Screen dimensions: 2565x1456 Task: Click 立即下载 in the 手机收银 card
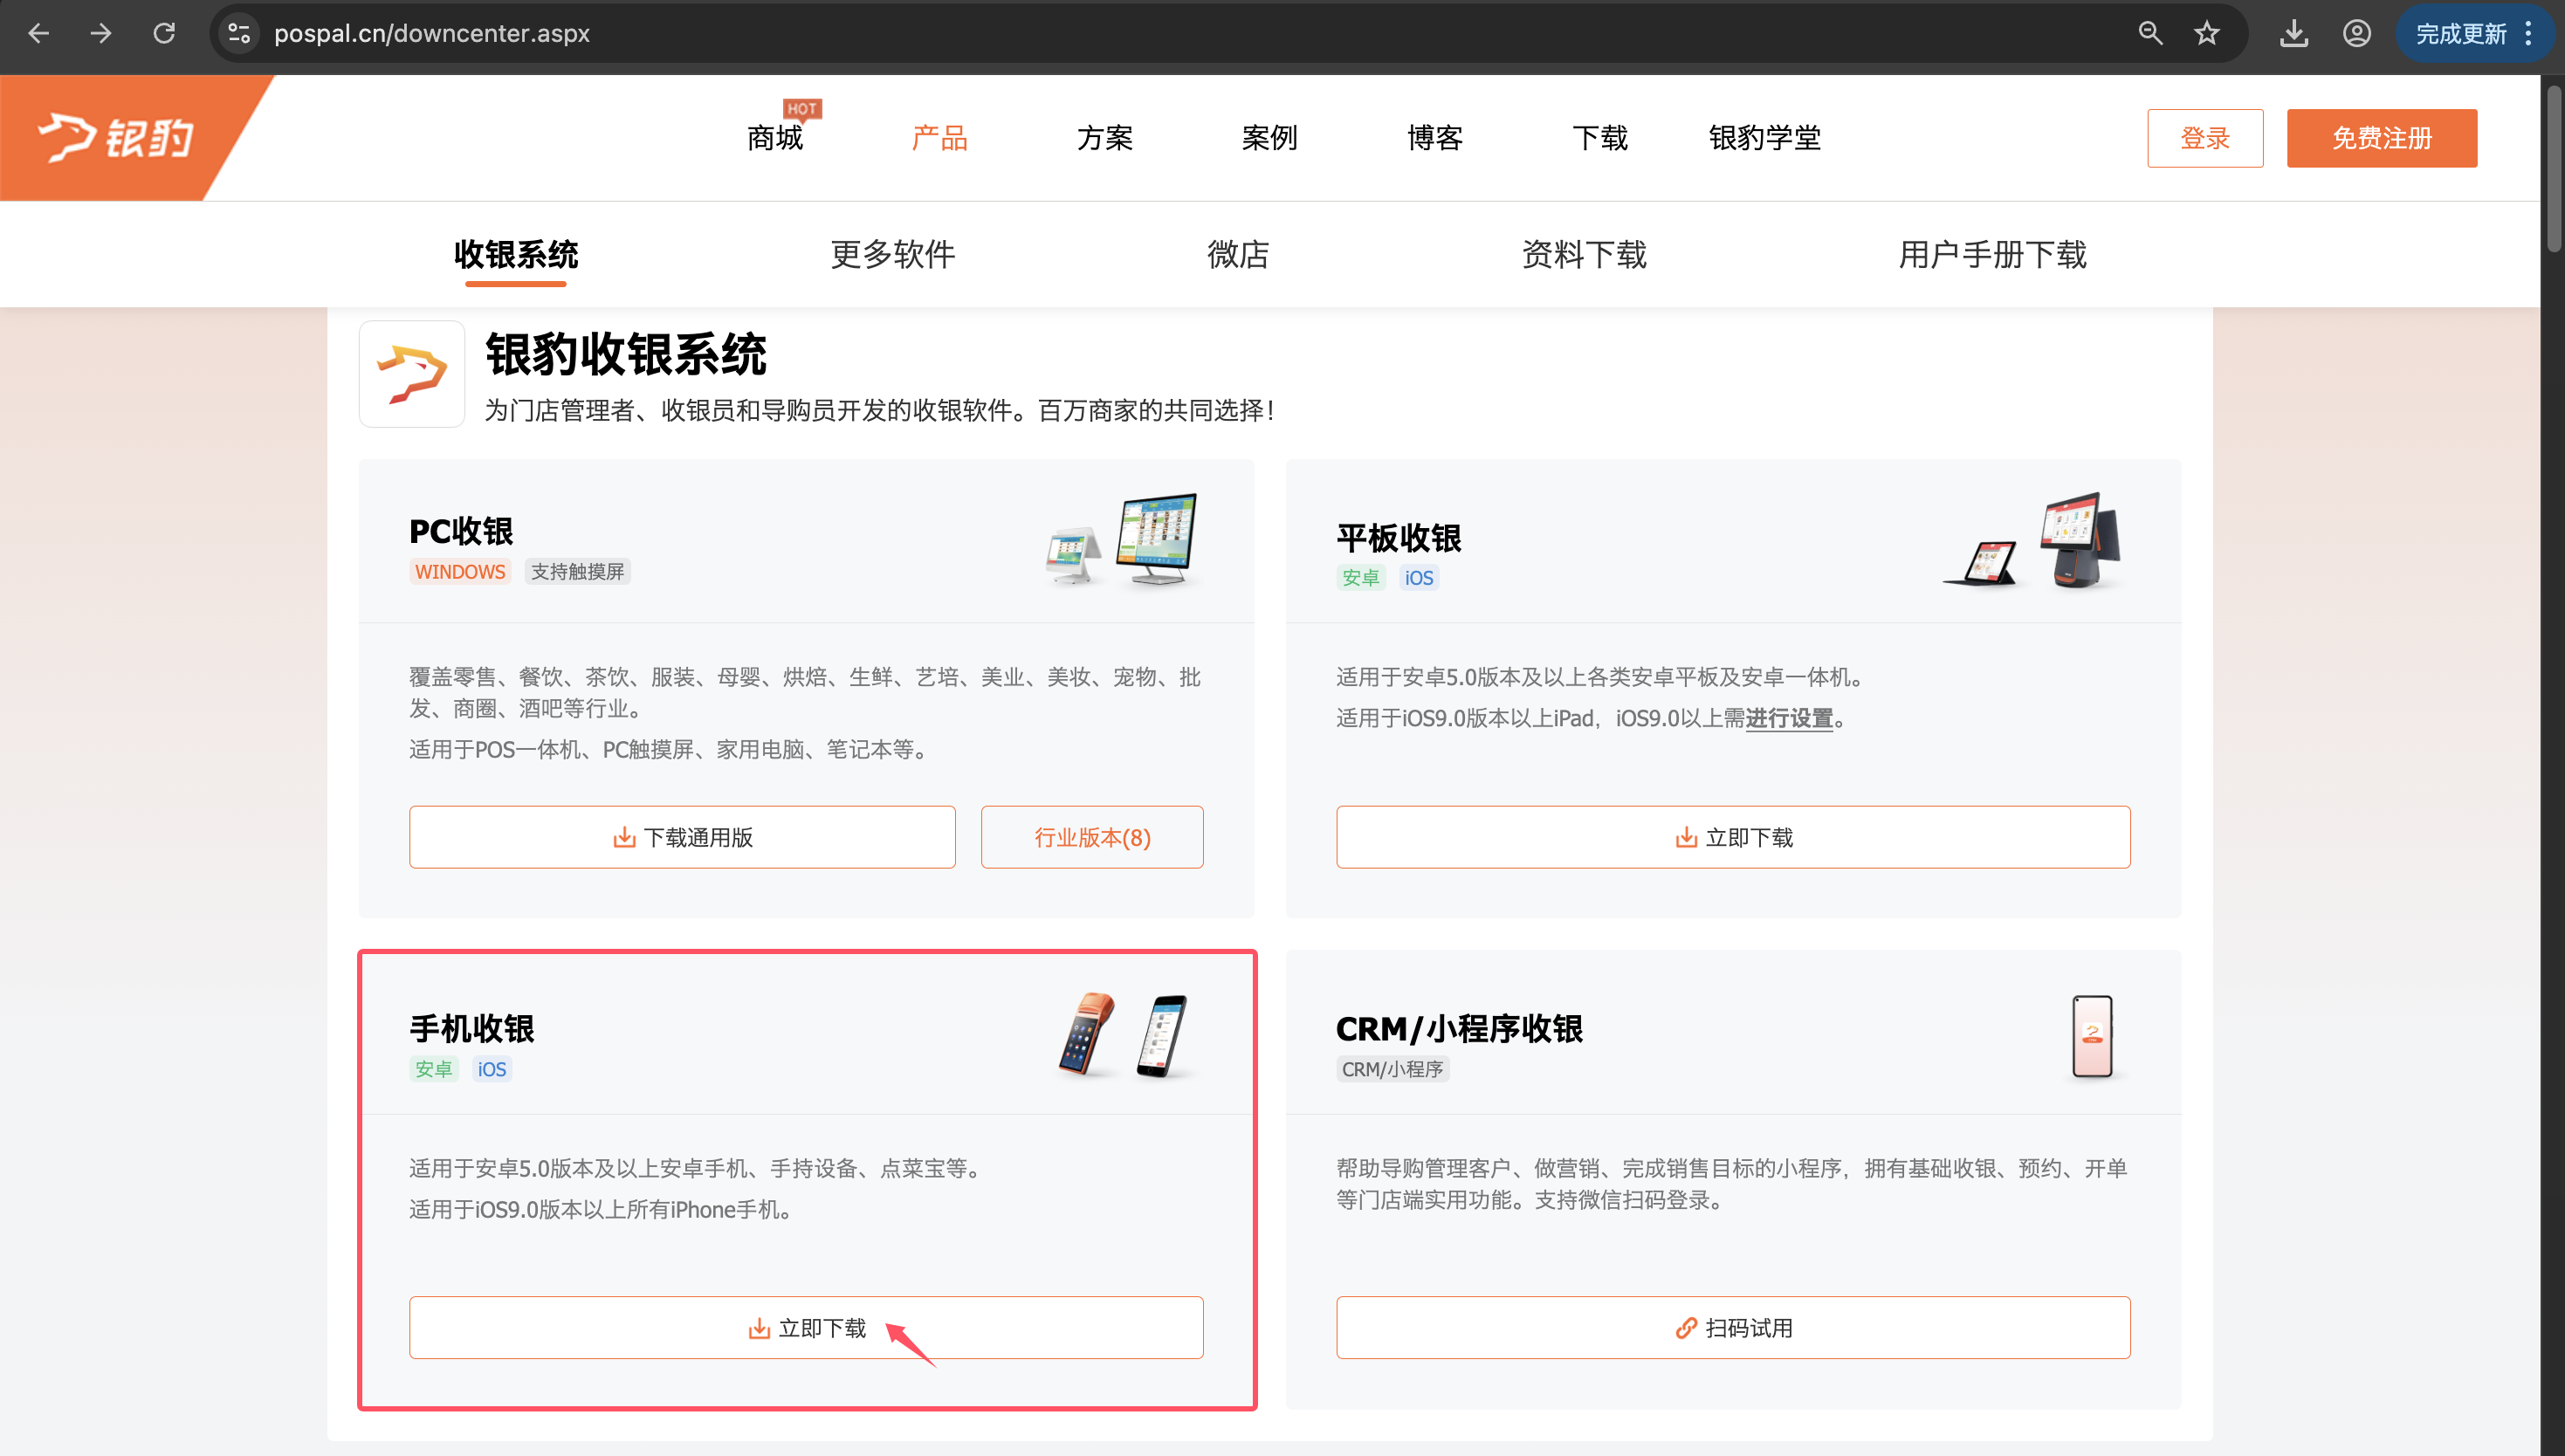click(806, 1328)
